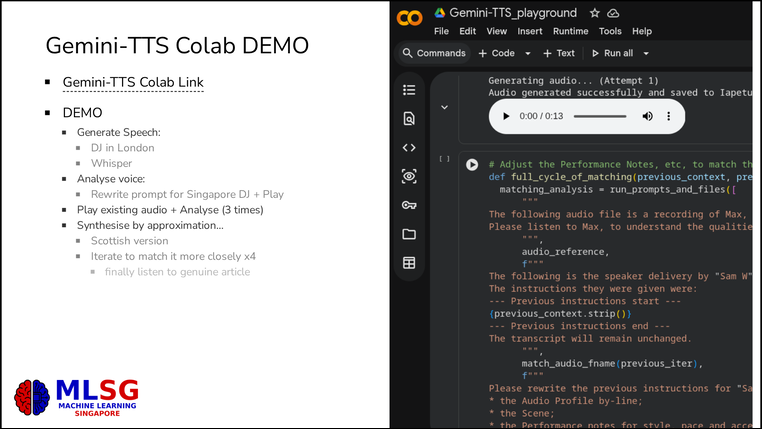The width and height of the screenshot is (762, 429).
Task: Click 'audio_reference,' code line
Action: (x=565, y=252)
